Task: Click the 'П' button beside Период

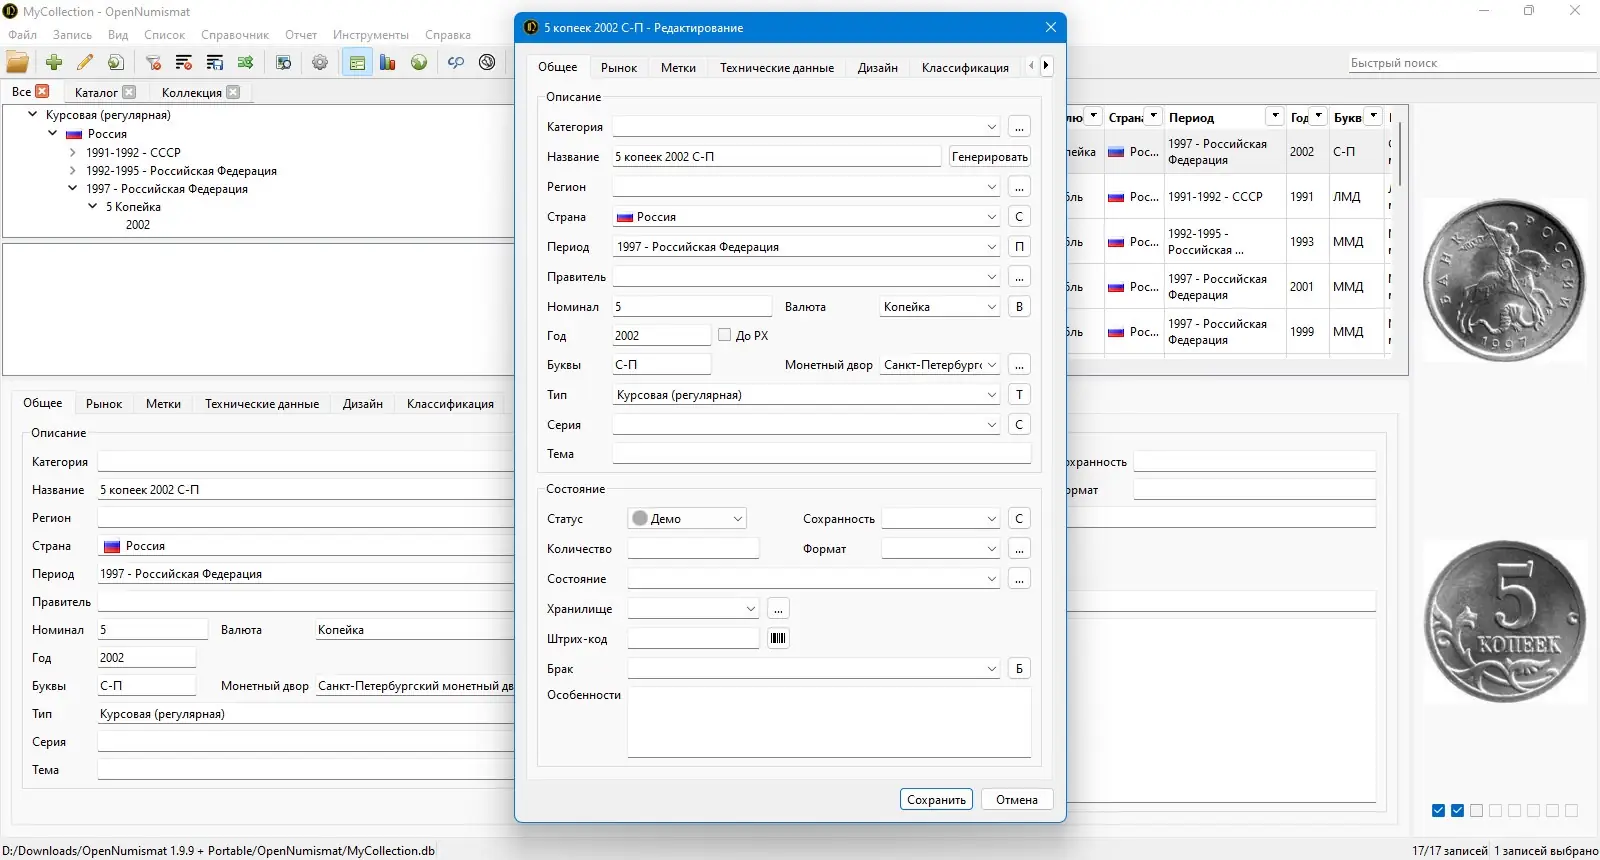Action: point(1019,247)
